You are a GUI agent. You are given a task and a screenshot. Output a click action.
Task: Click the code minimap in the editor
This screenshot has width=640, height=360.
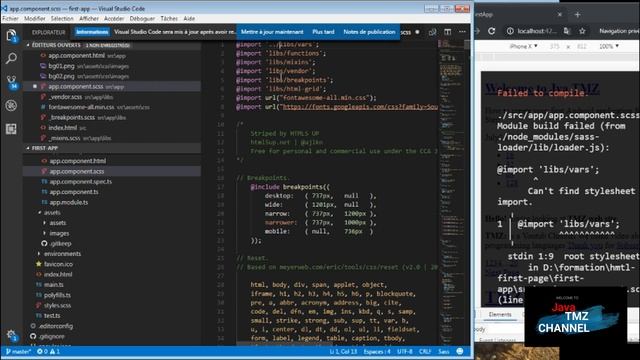pos(451,192)
